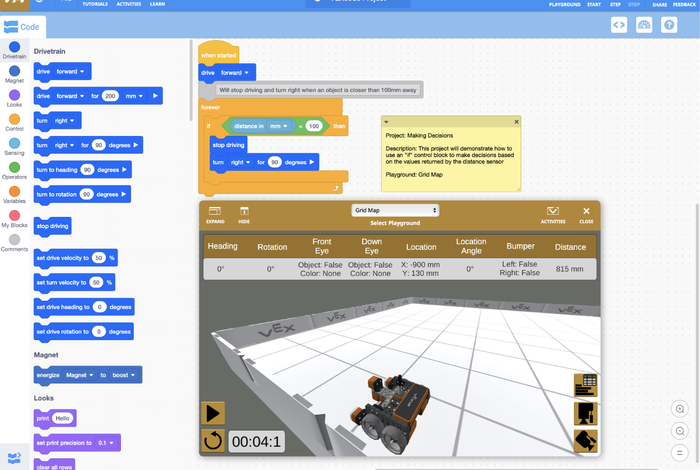This screenshot has width=700, height=470.
Task: Hide the playground dashboard
Action: pyautogui.click(x=244, y=215)
